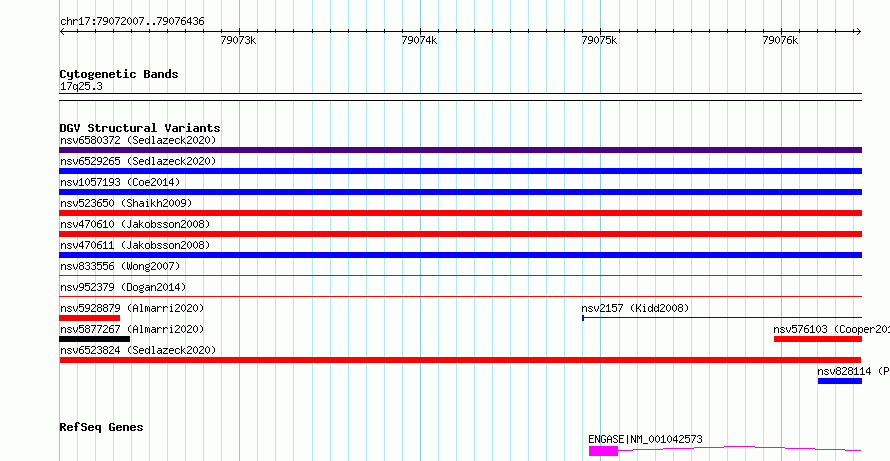Click the chr17:79072007..79076436 coordinates text
The image size is (890, 461).
[132, 22]
